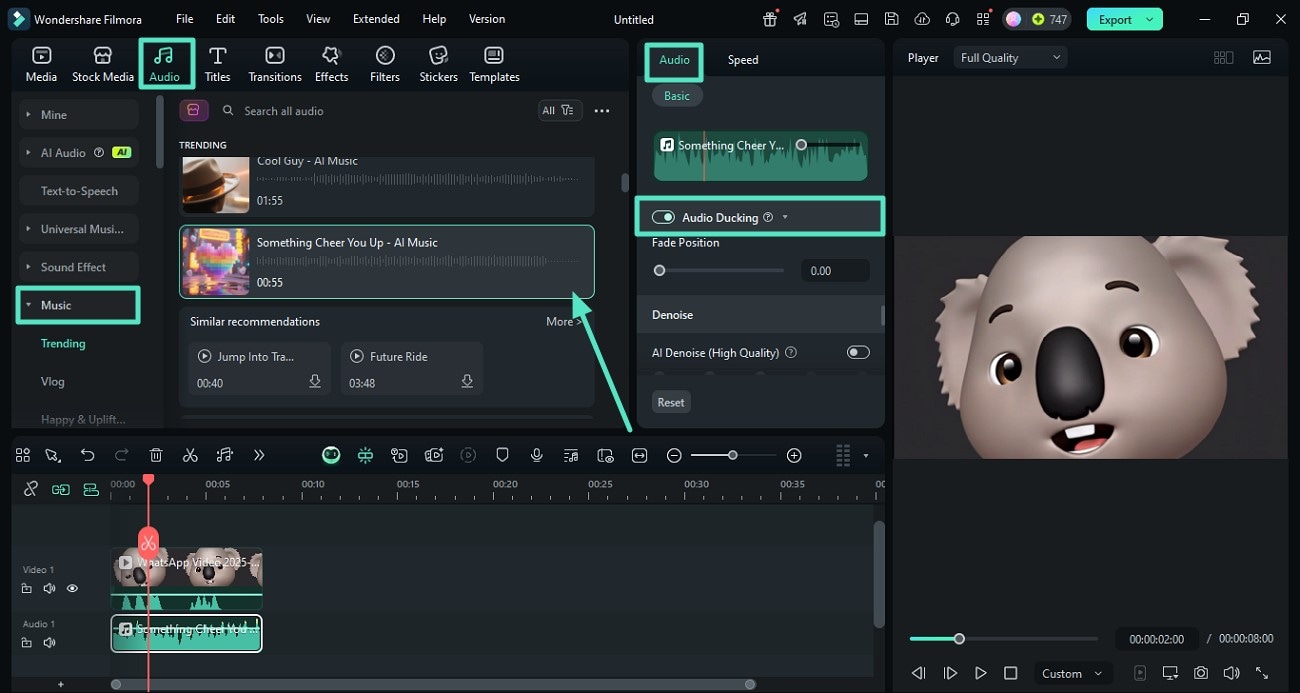
Task: Download the Jump Into Tra... track
Action: coord(315,382)
